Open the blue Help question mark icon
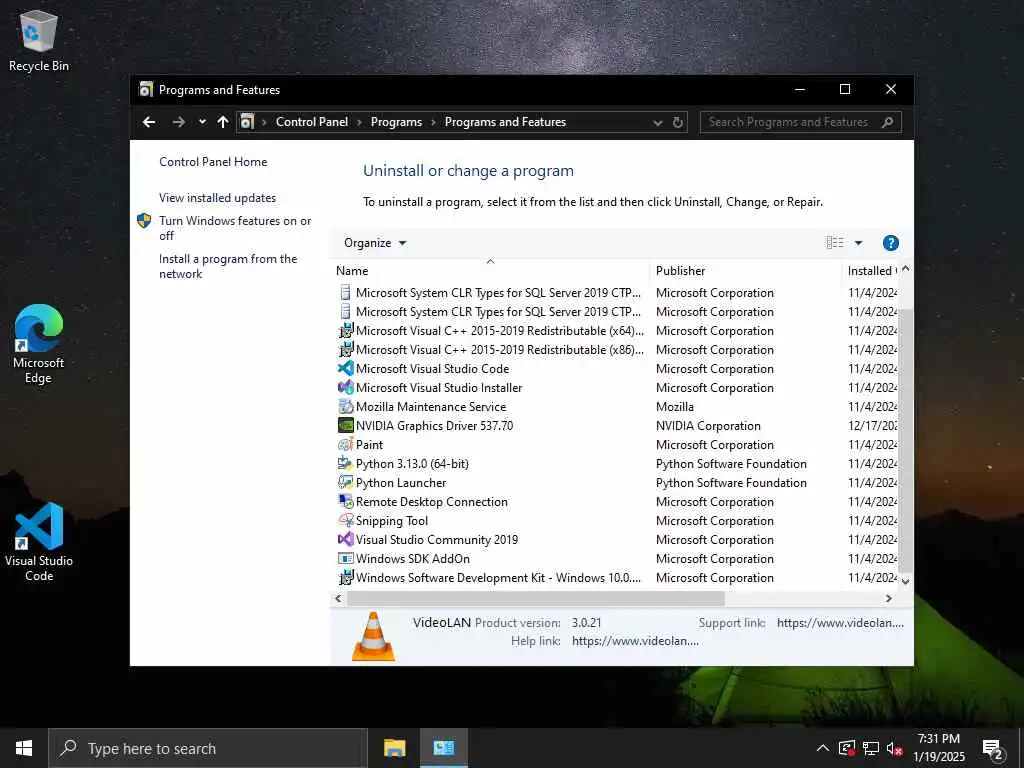Image resolution: width=1024 pixels, height=768 pixels. point(890,243)
